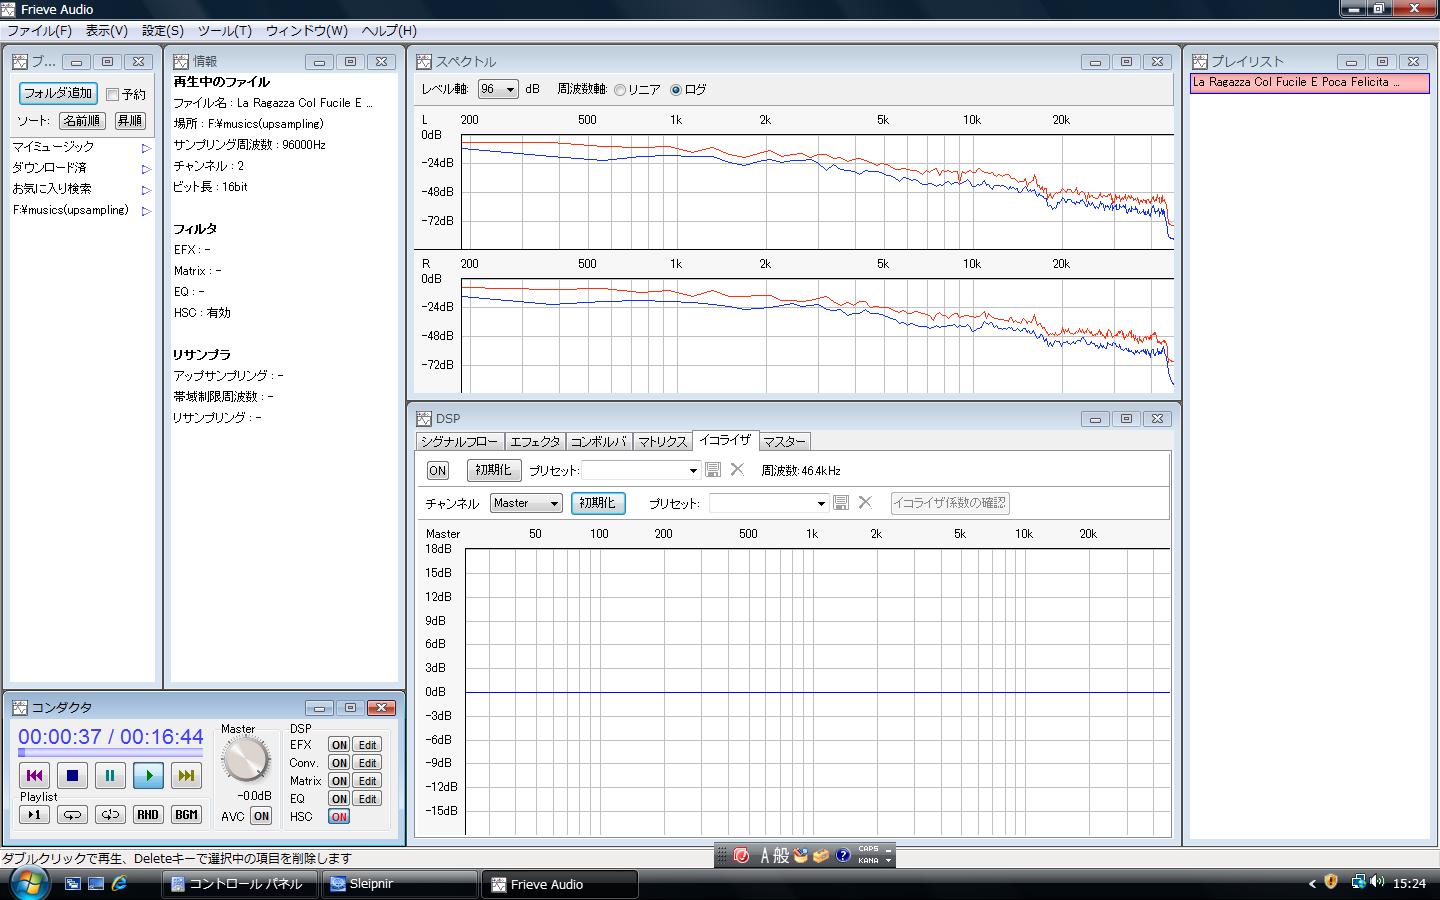The height and width of the screenshot is (900, 1440).
Task: Toggle the EFX ON button
Action: click(339, 745)
